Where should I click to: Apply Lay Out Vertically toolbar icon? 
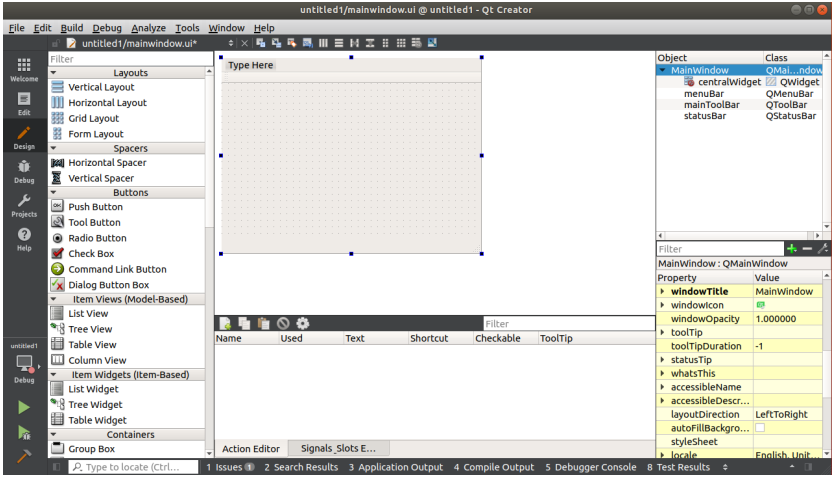coord(339,43)
